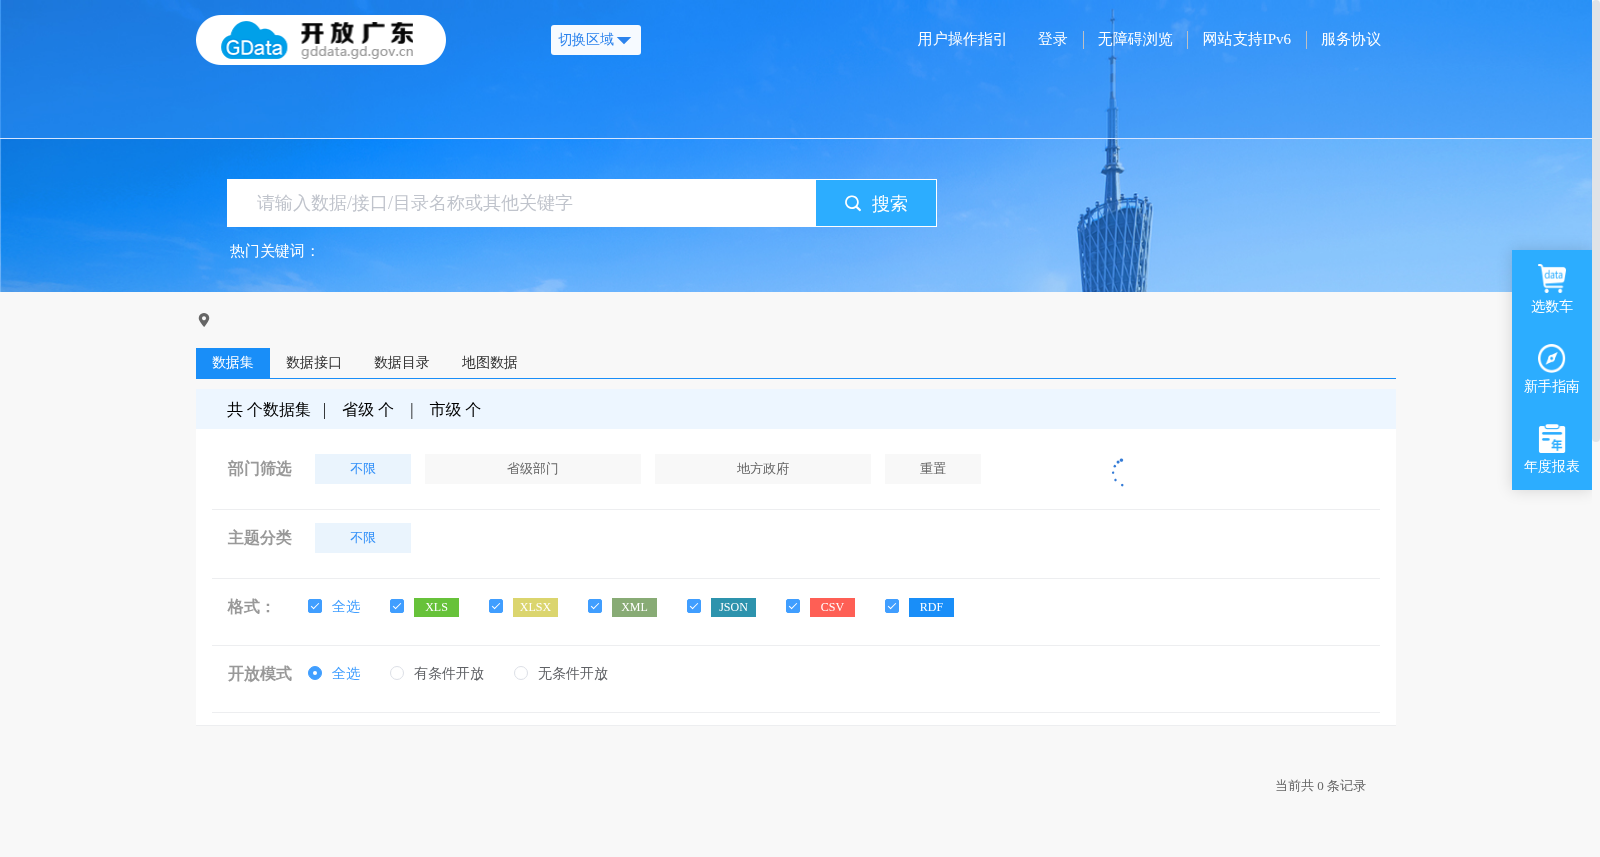
Task: Switch to the 数据目录 tab
Action: click(402, 363)
